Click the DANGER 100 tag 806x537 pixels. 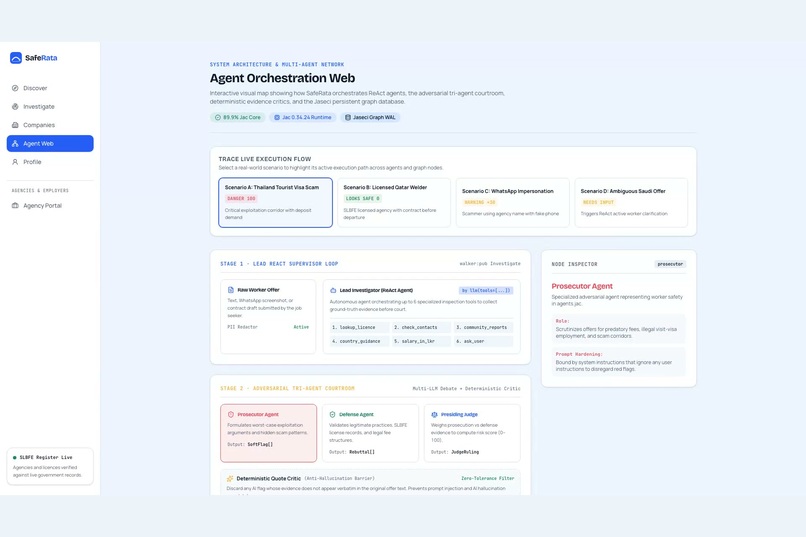pos(241,198)
